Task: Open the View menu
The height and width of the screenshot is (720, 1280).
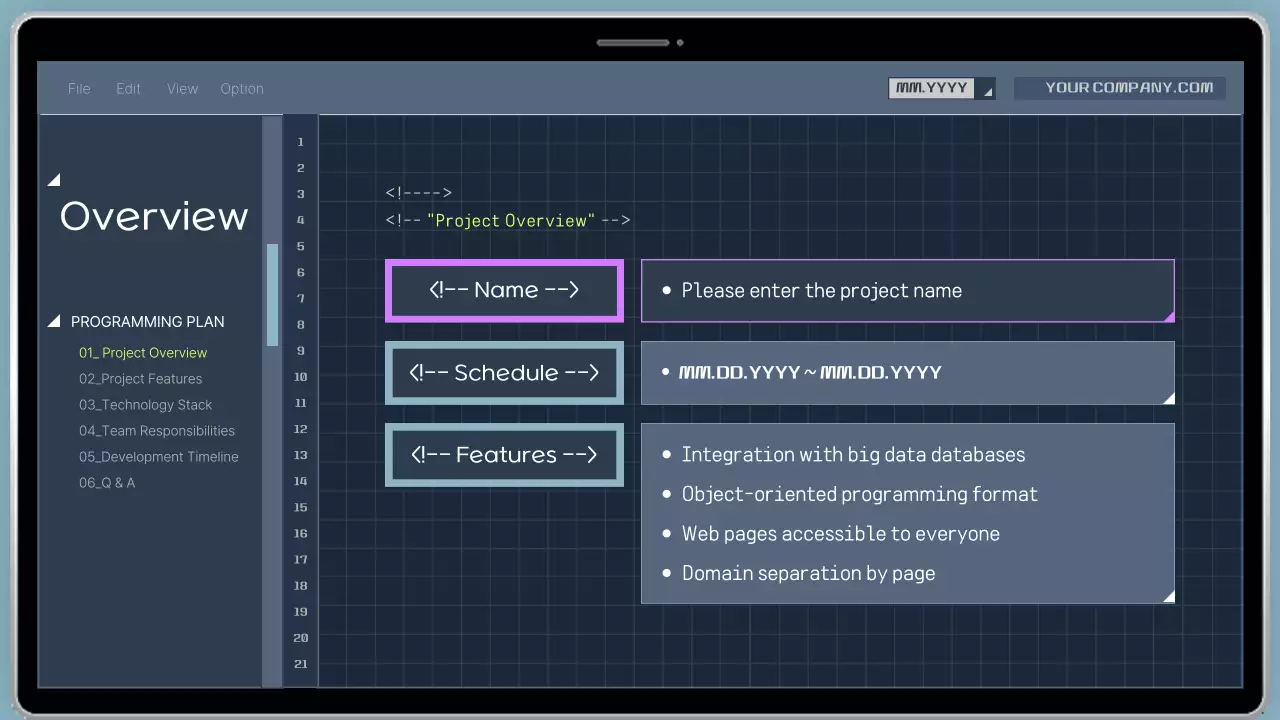Action: tap(182, 89)
